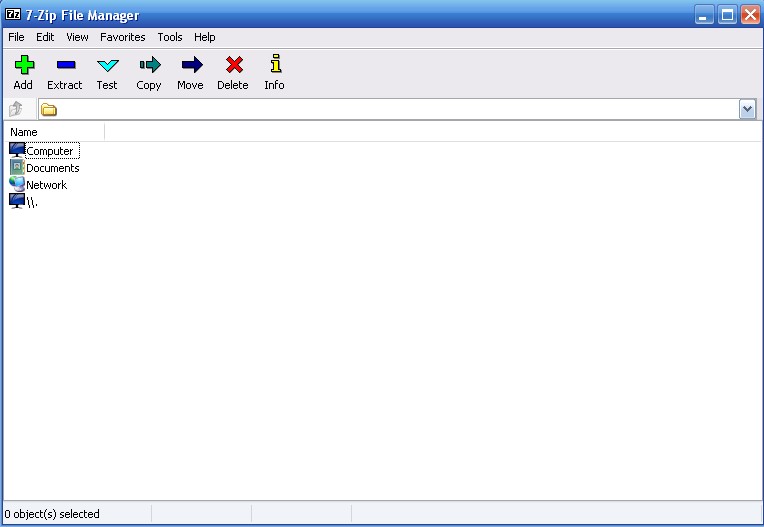
Task: Open the Tools menu
Action: pos(170,37)
